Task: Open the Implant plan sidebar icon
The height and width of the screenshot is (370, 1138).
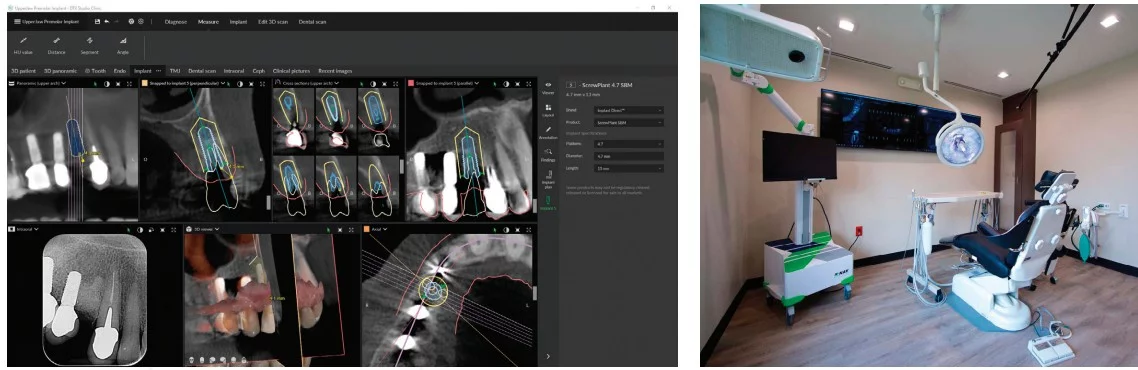Action: [548, 178]
